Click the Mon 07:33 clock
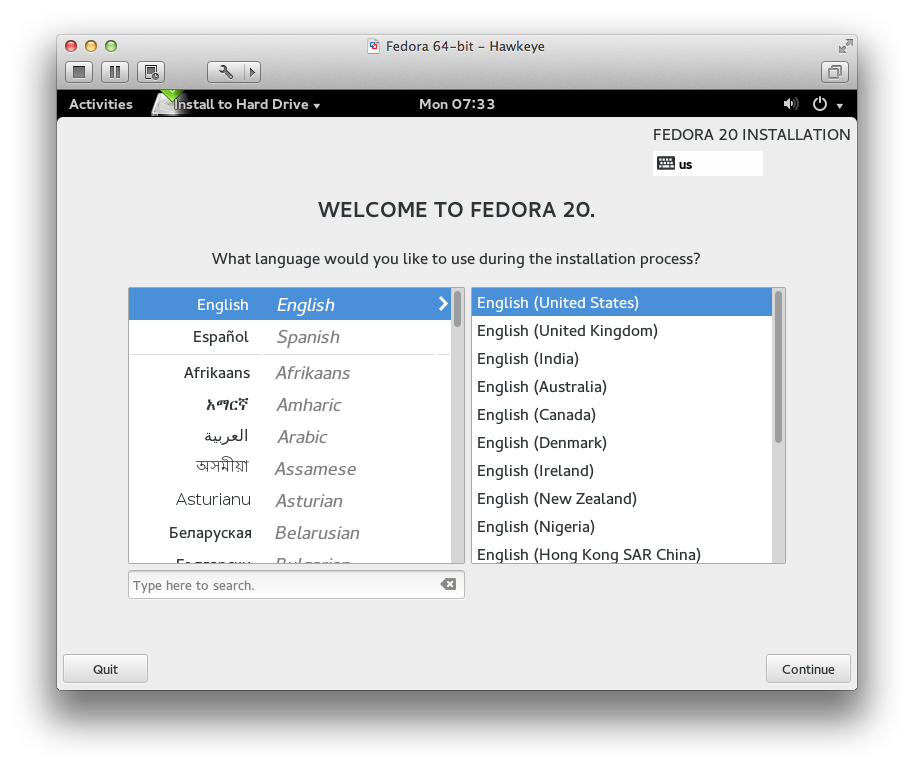 [x=457, y=104]
